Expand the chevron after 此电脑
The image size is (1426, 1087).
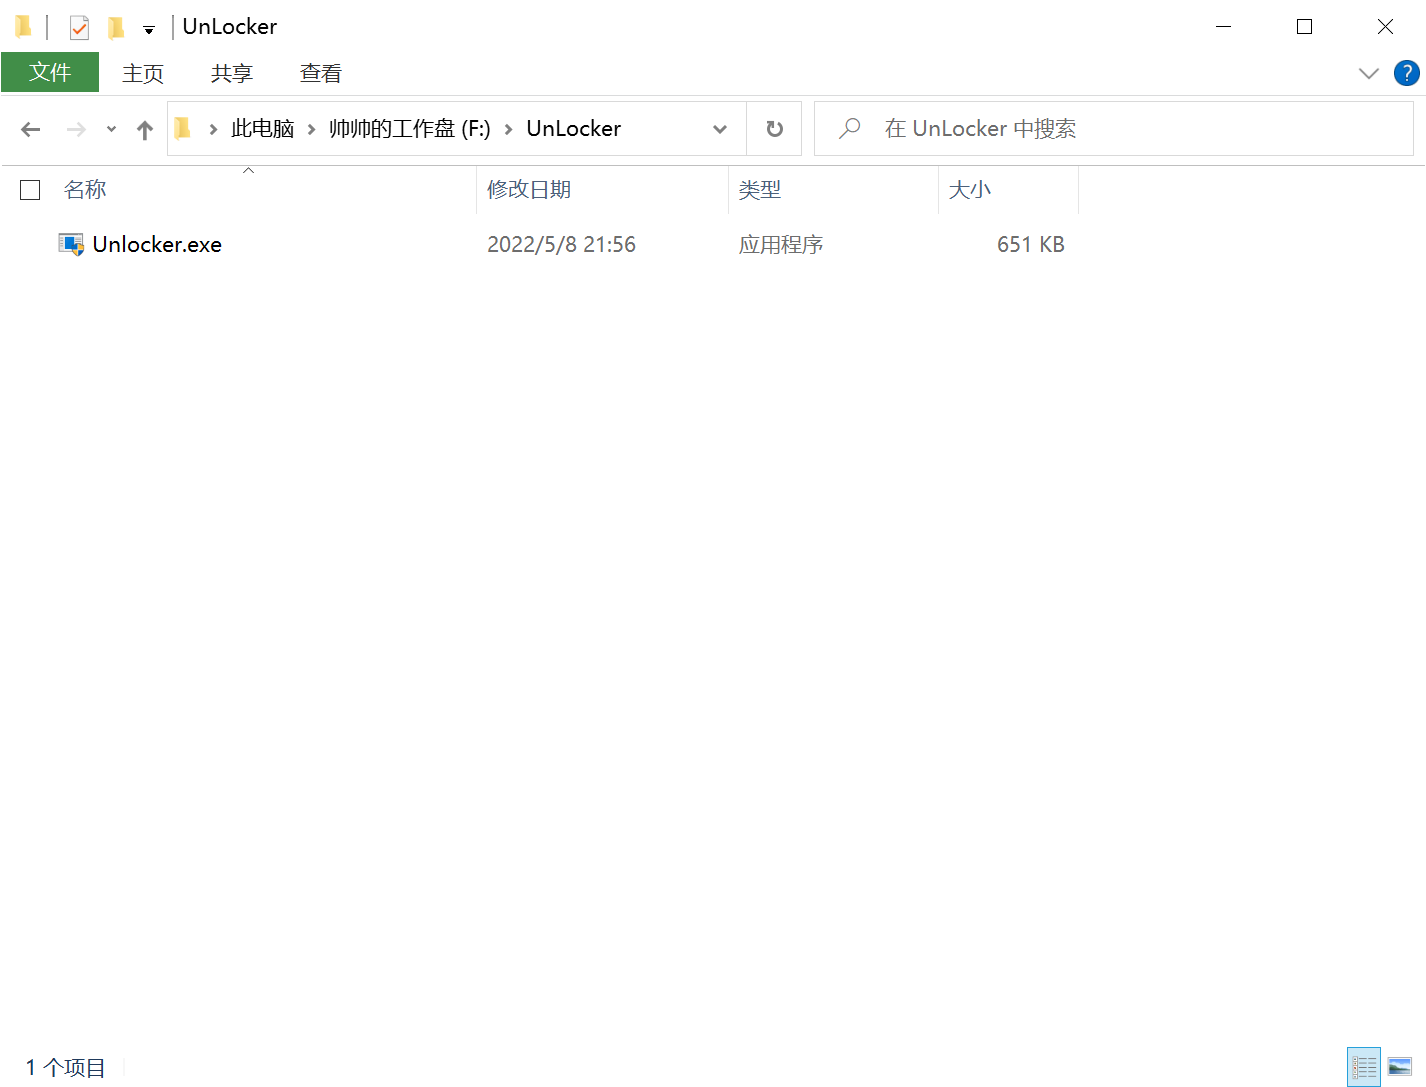[x=311, y=129]
